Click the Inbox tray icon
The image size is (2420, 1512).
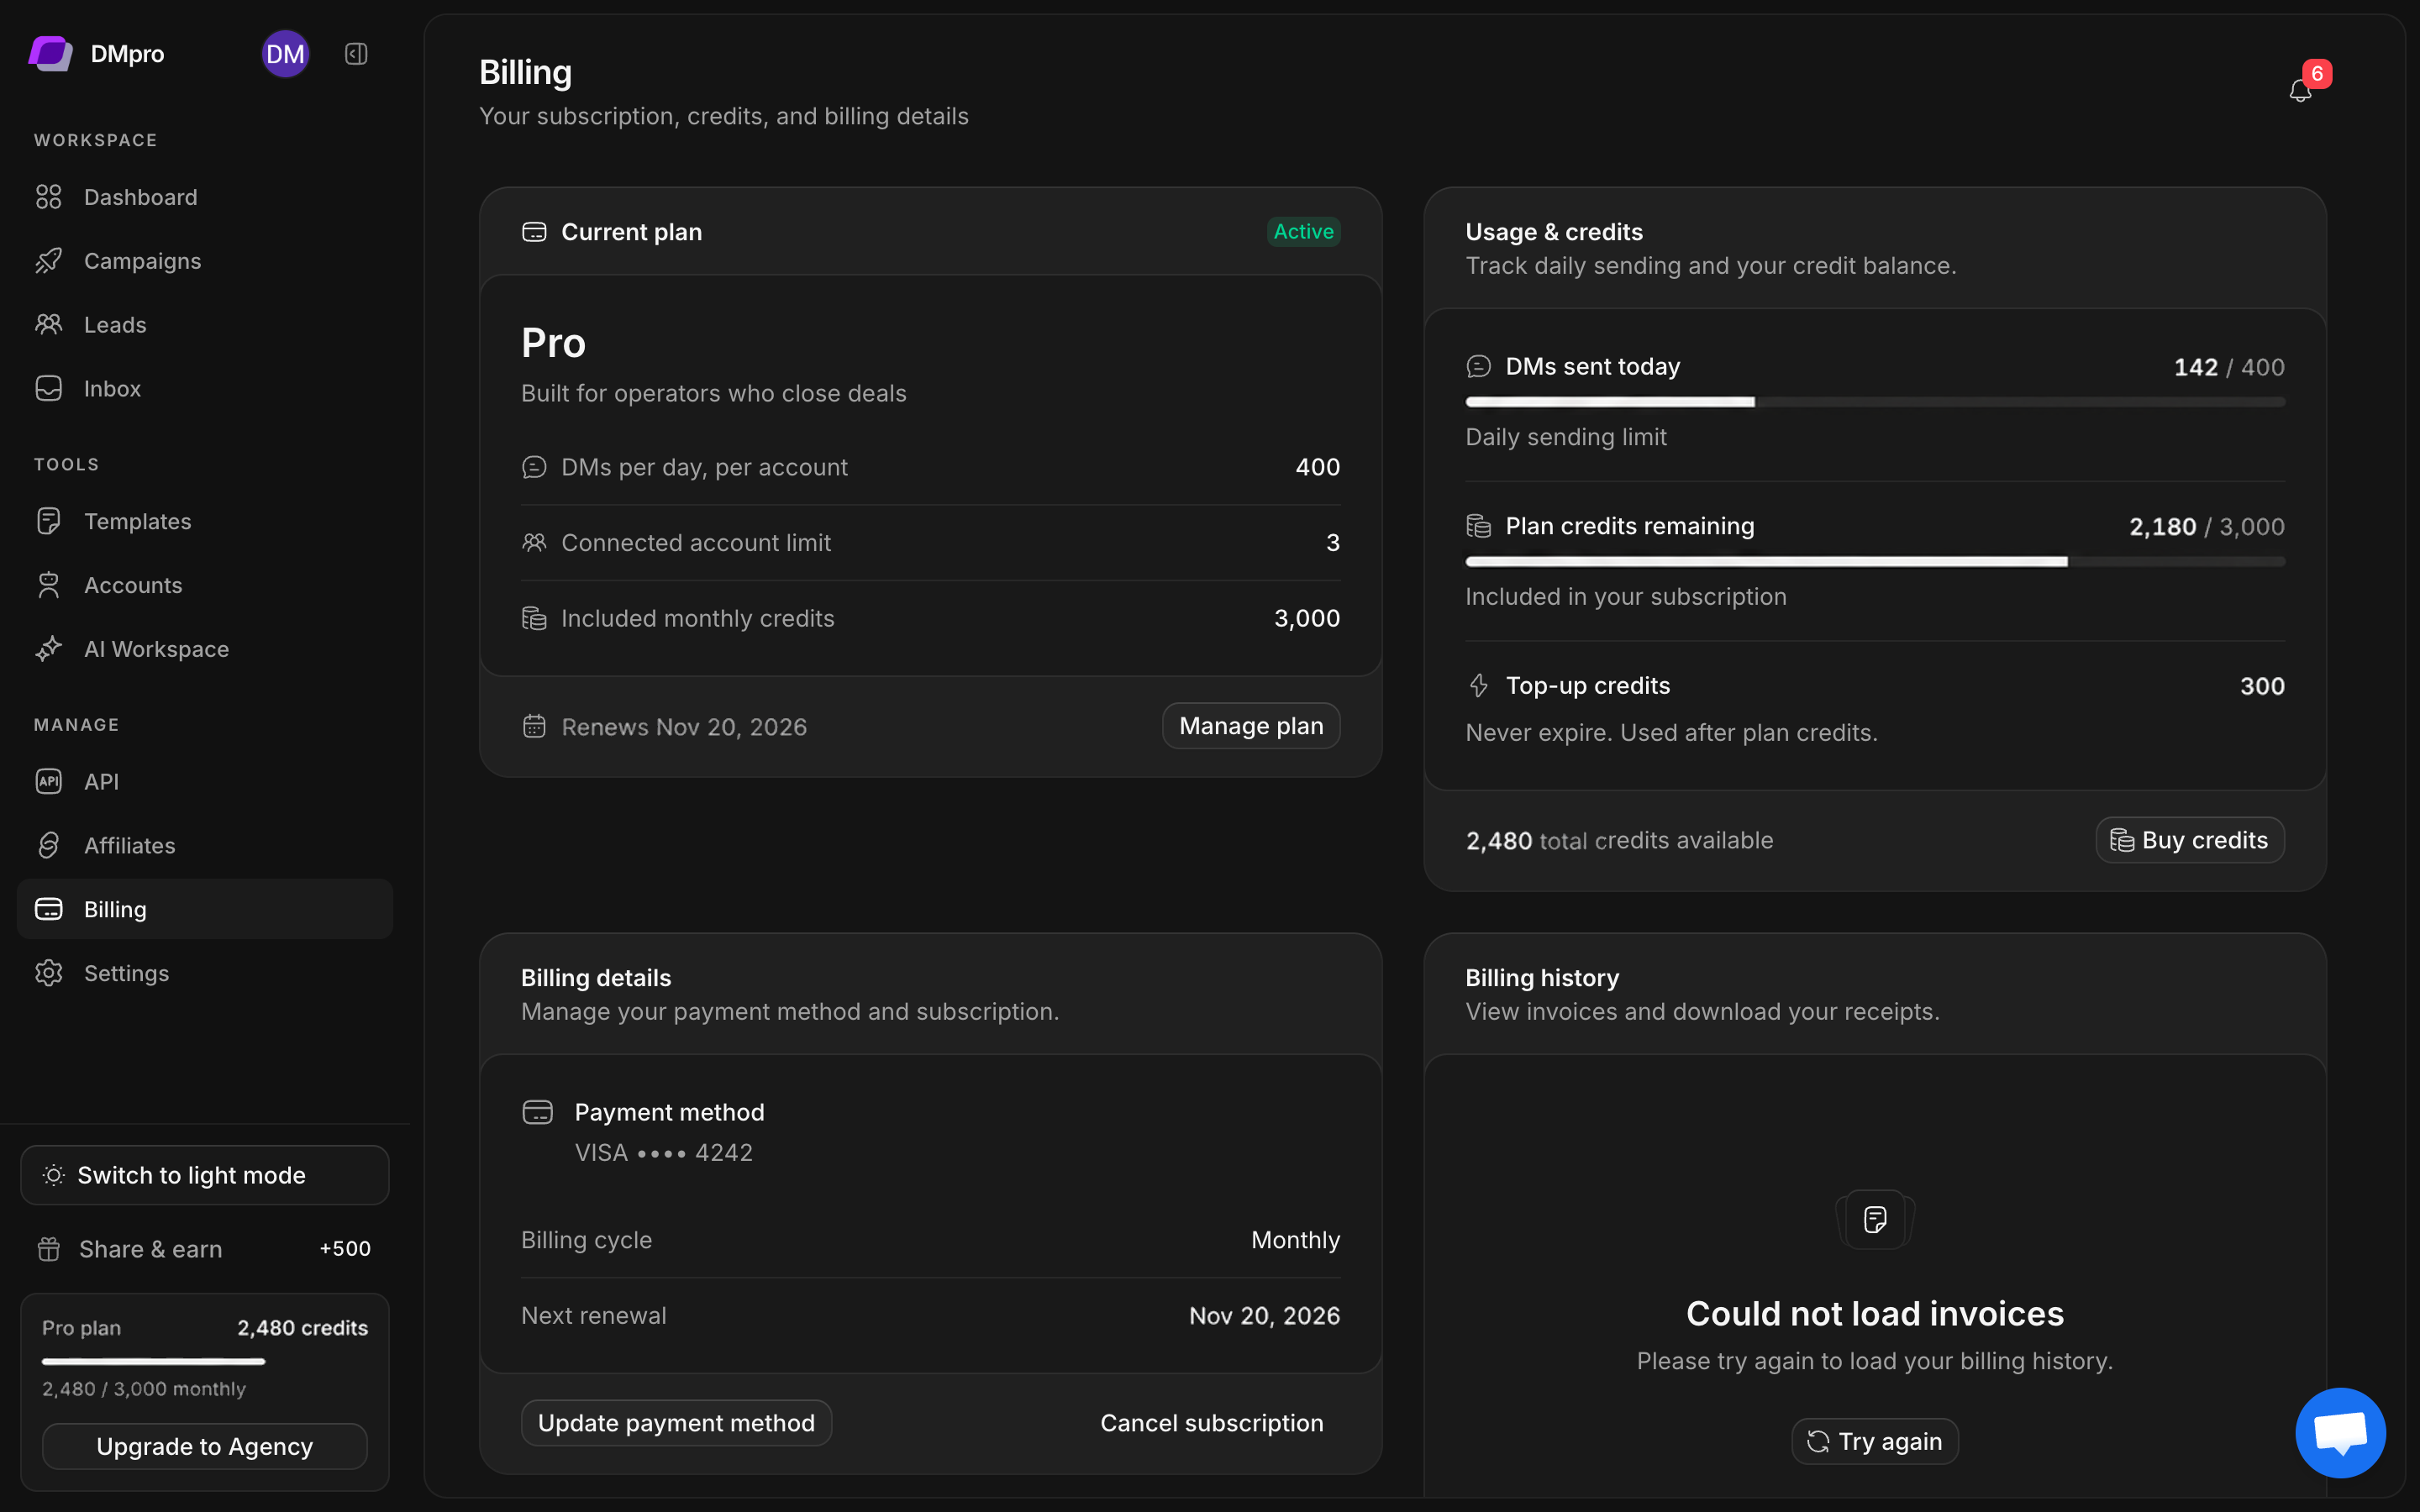coord(49,389)
